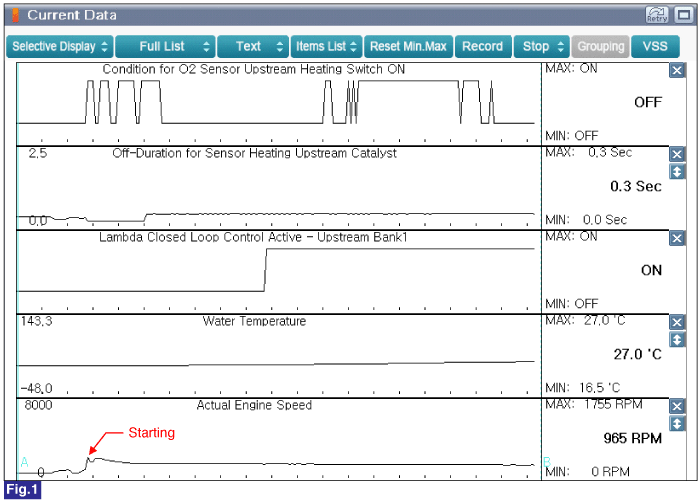Click the 'Water Temperature' graph title
Screen dimensions: 700x502
pos(254,321)
